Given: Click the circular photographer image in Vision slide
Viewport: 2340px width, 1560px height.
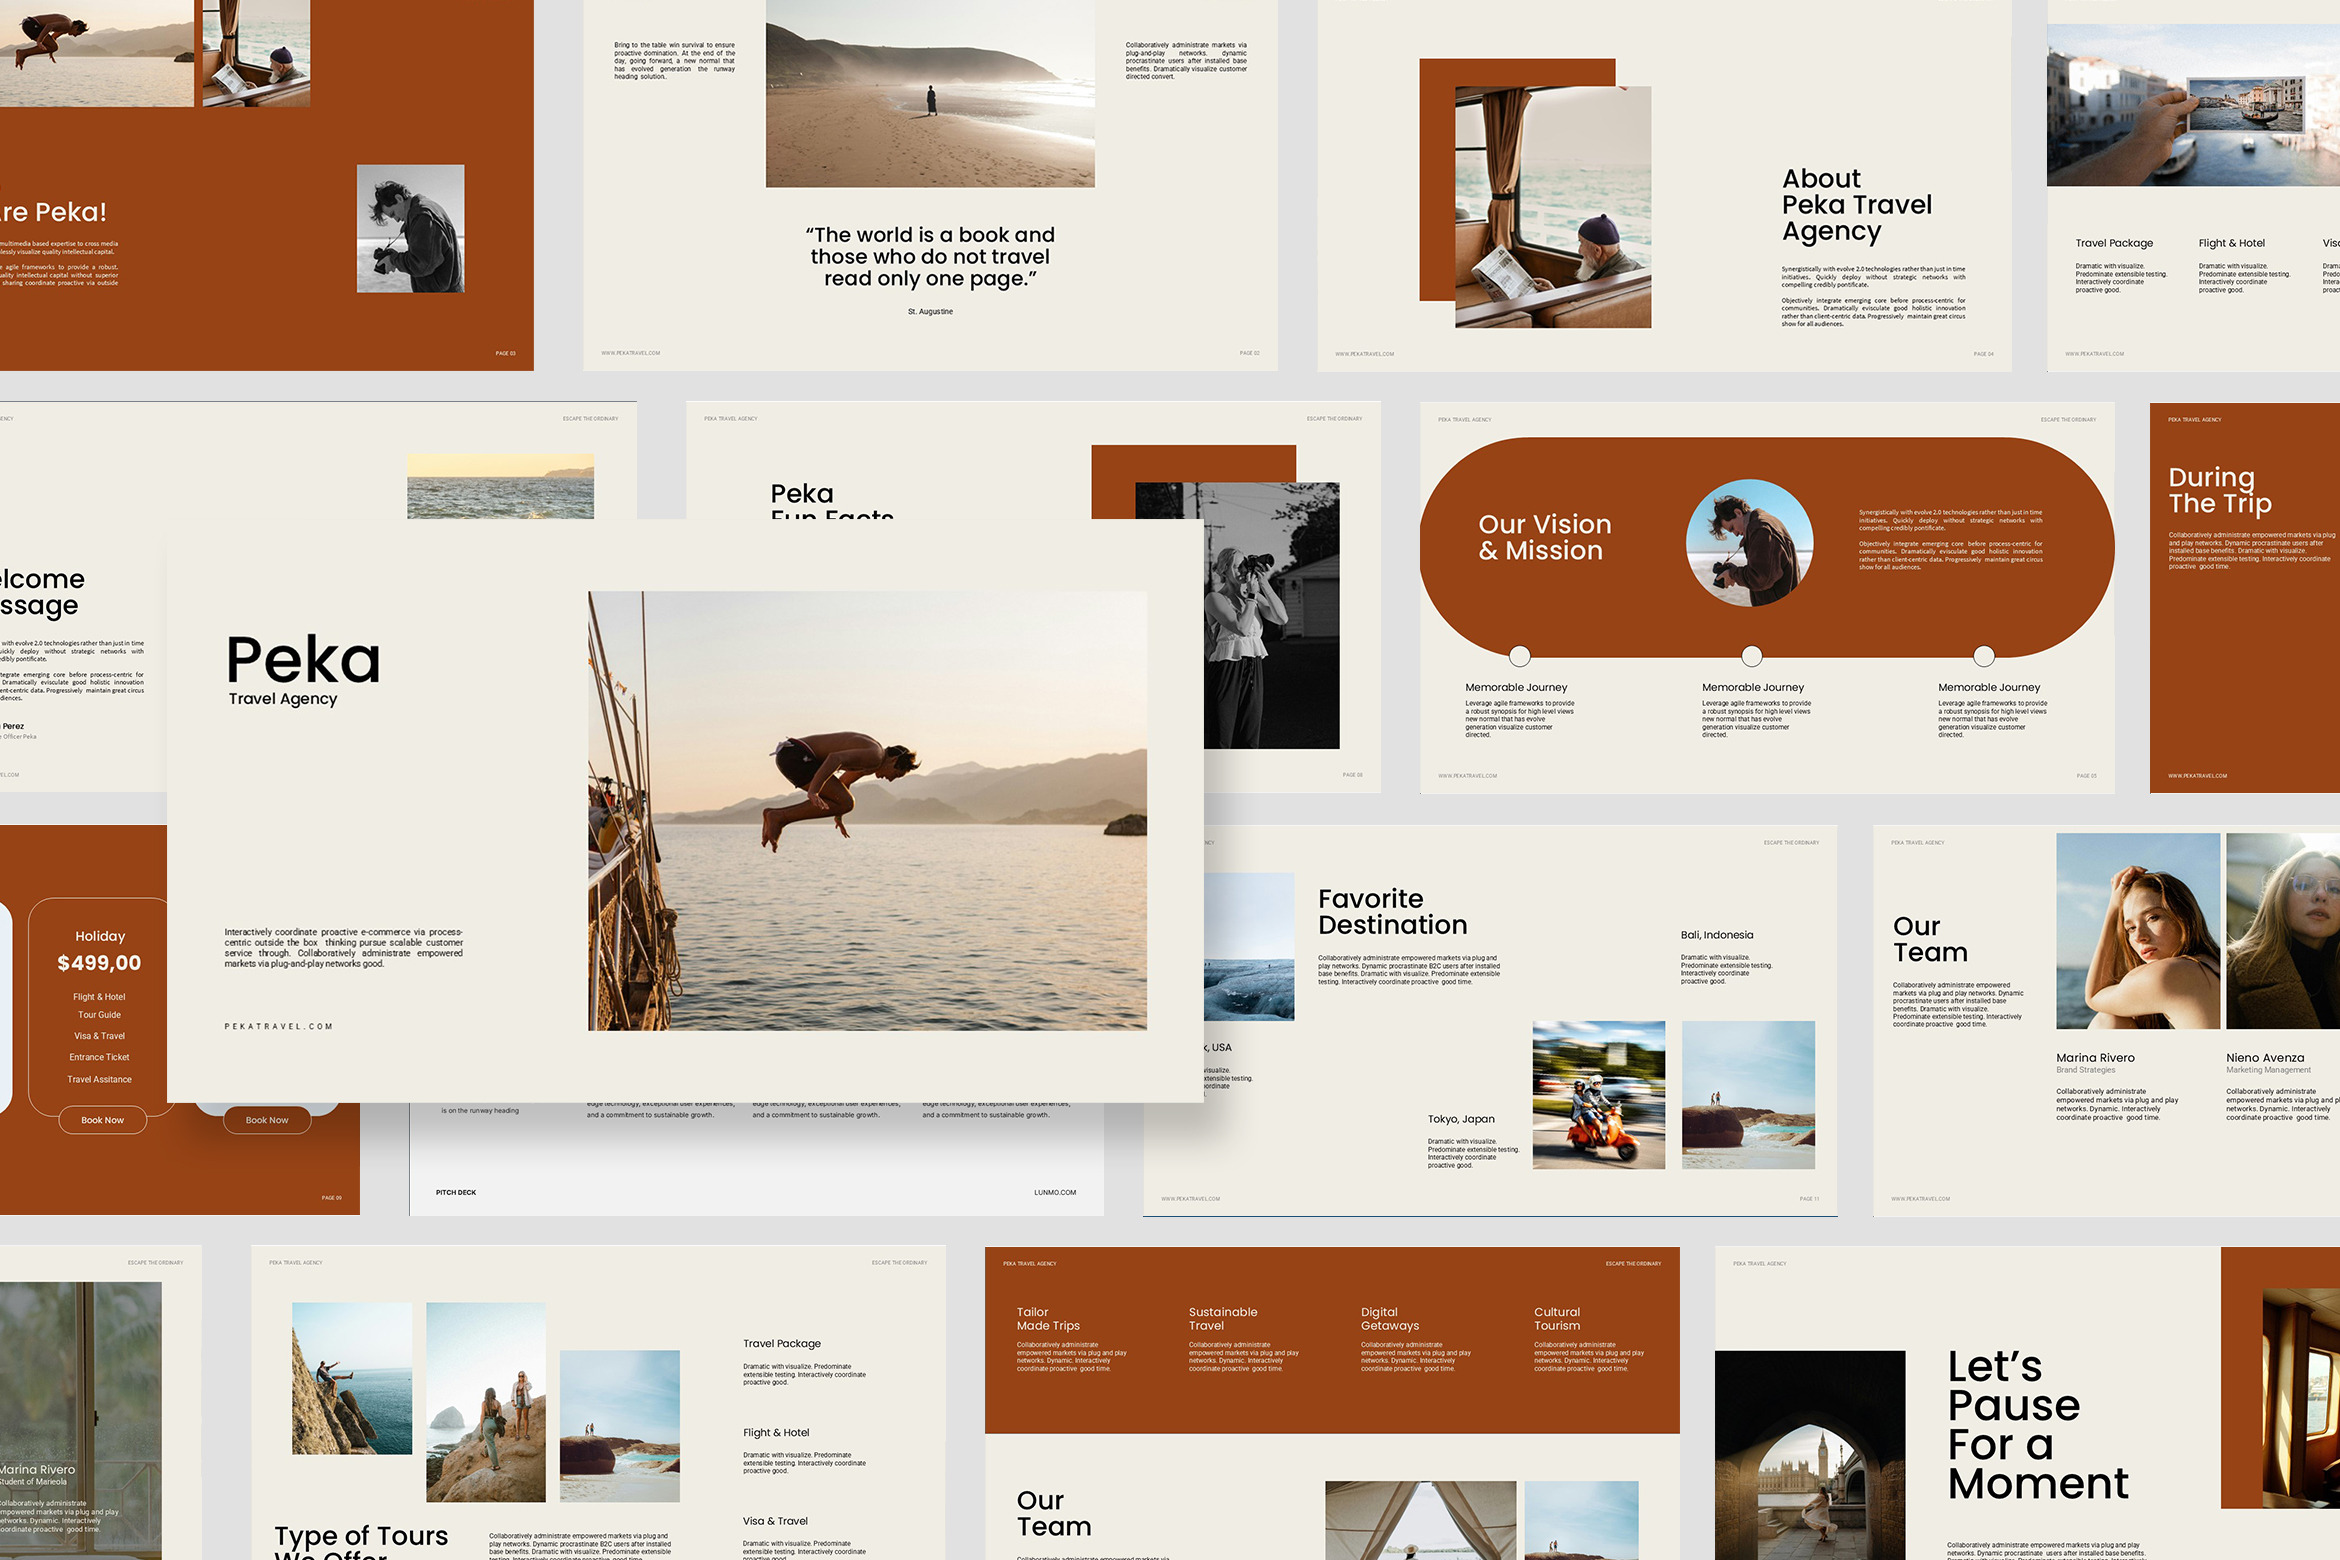Looking at the screenshot, I should (x=1749, y=543).
